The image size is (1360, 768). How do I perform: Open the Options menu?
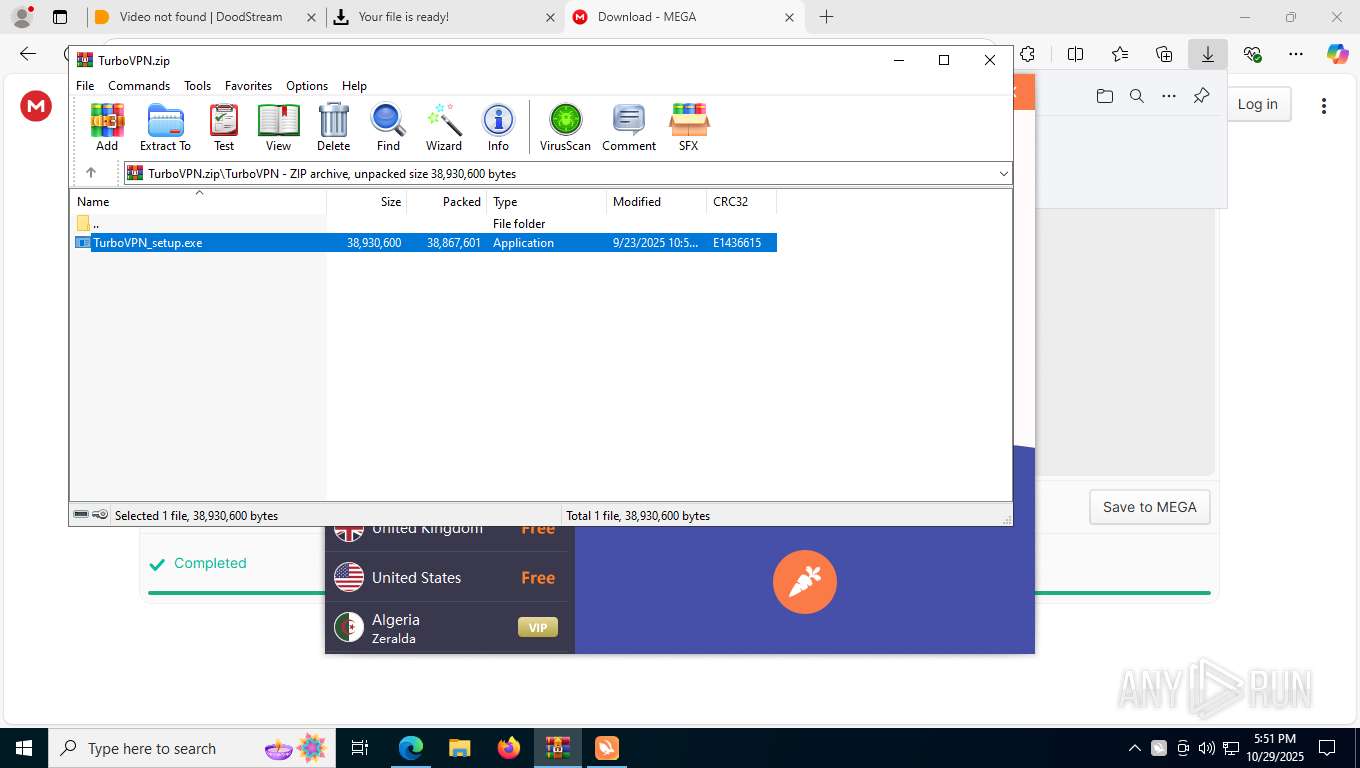tap(307, 86)
